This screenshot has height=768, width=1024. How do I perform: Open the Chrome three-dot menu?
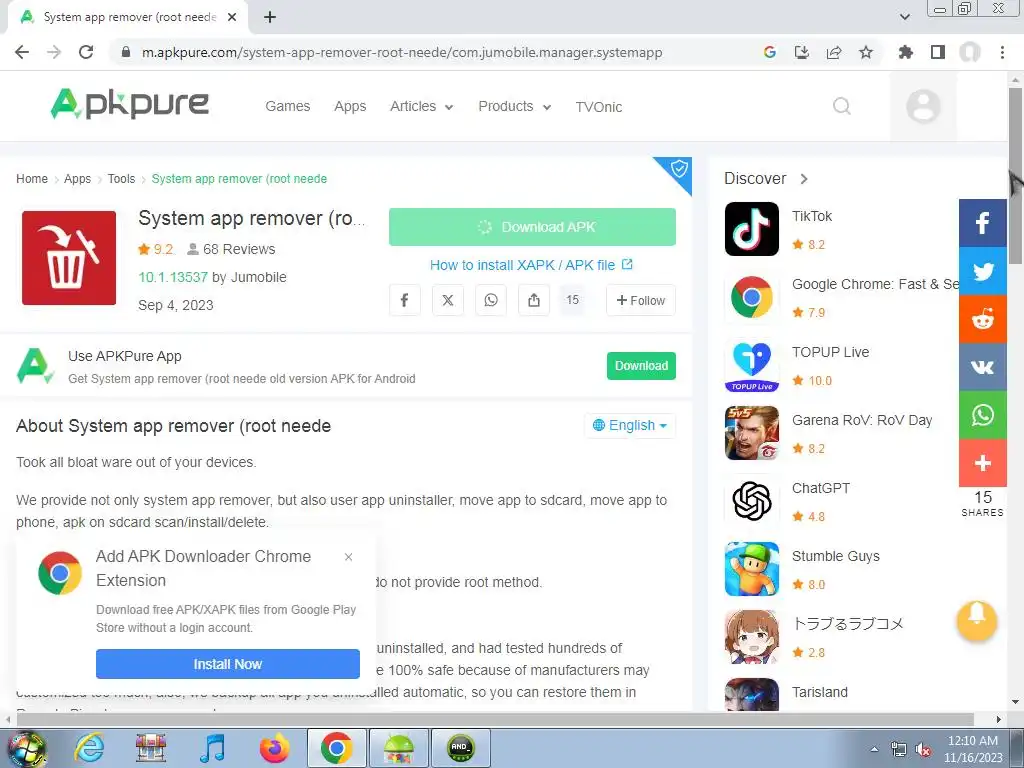click(1002, 52)
